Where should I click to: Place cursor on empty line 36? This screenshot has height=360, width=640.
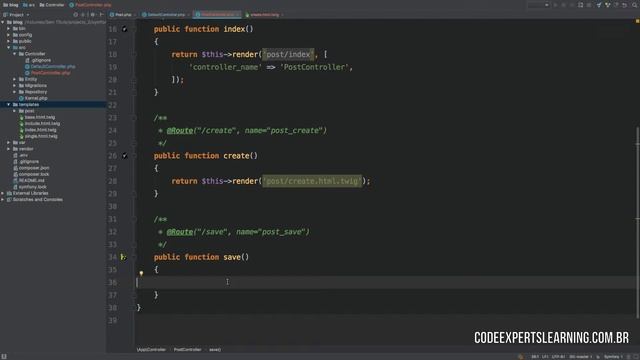coord(386,282)
